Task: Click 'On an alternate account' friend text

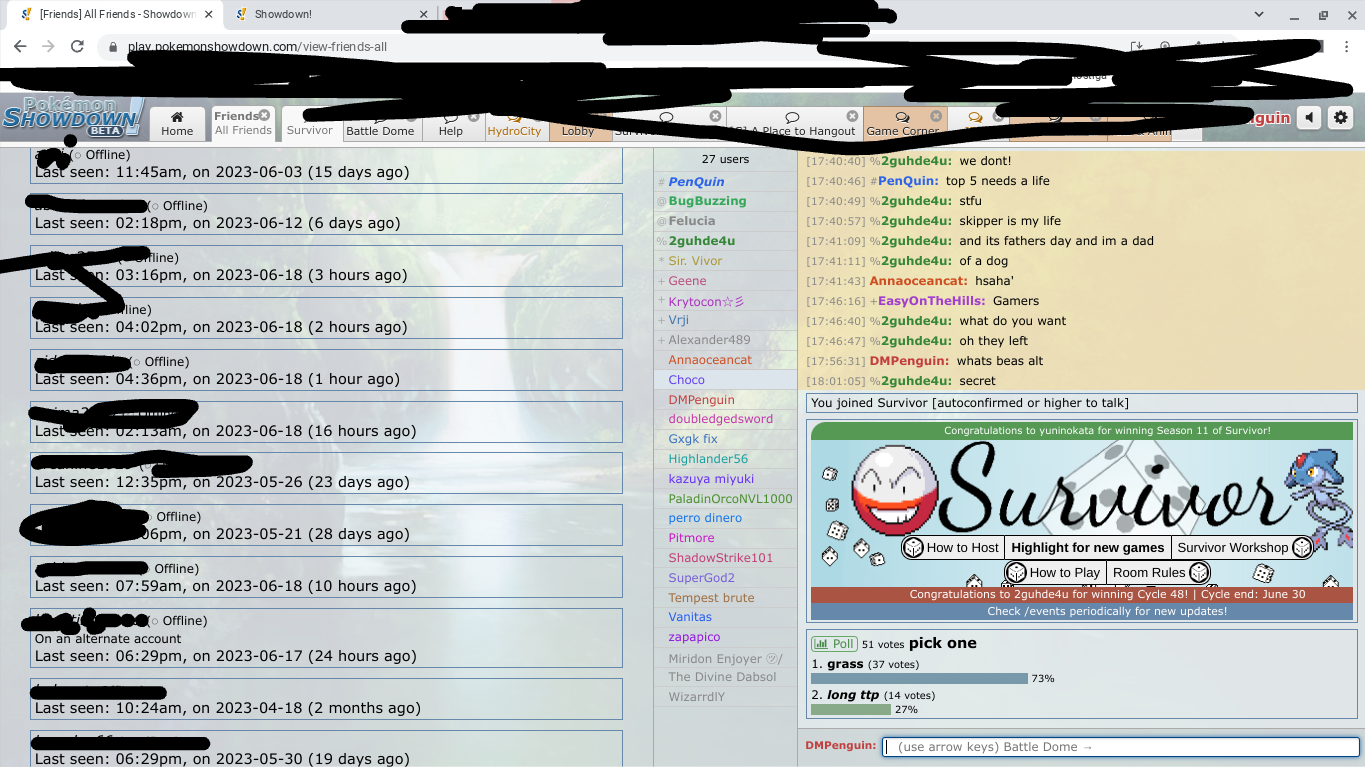Action: (x=108, y=639)
